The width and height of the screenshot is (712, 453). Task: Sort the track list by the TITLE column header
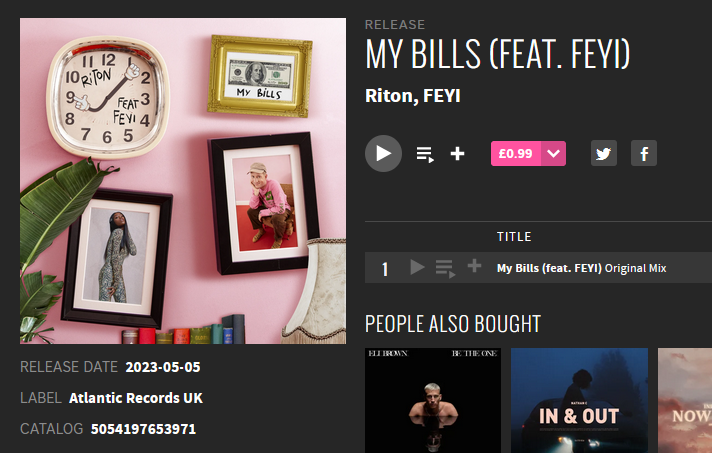pos(514,236)
